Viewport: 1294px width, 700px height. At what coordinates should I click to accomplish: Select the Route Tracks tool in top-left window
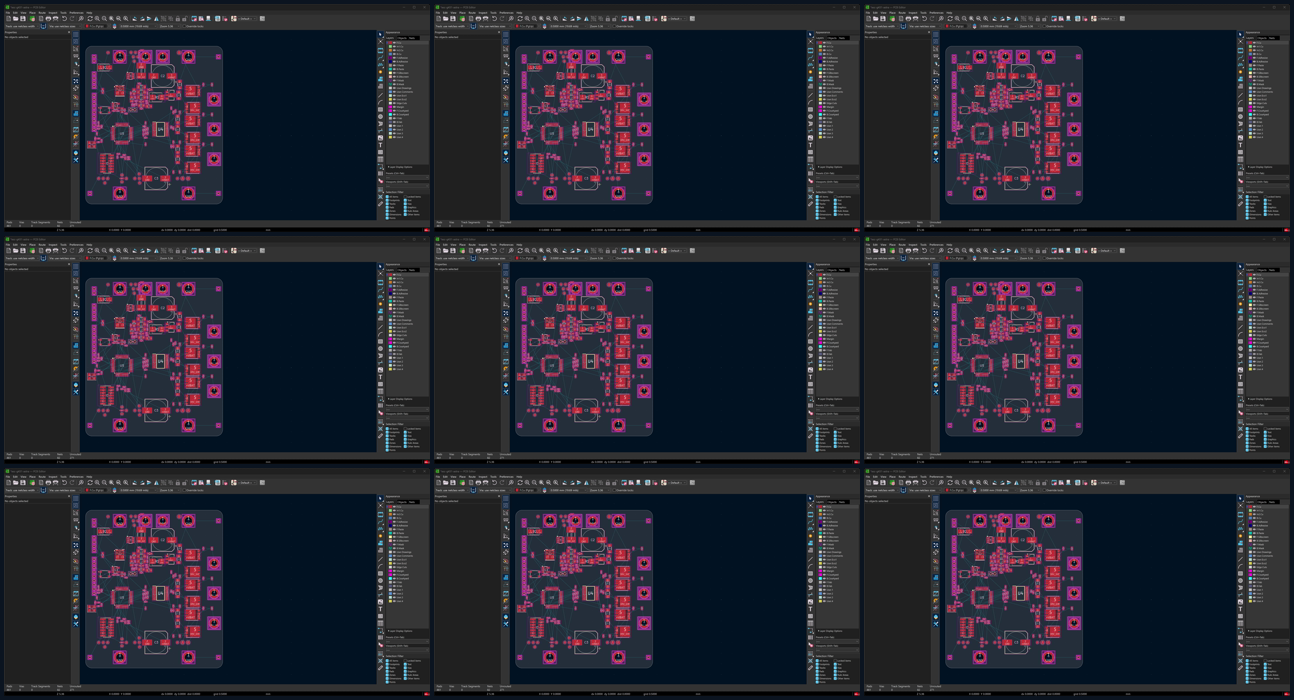(380, 57)
